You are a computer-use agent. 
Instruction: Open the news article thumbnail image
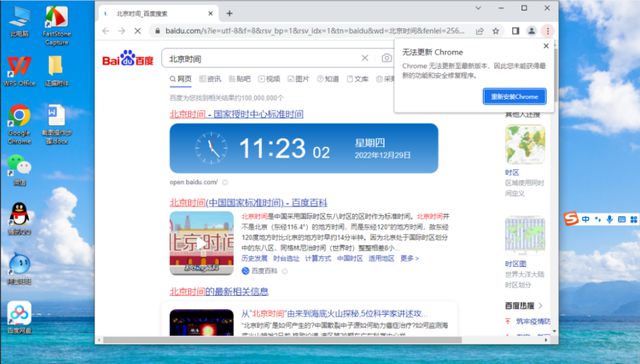coord(202,322)
